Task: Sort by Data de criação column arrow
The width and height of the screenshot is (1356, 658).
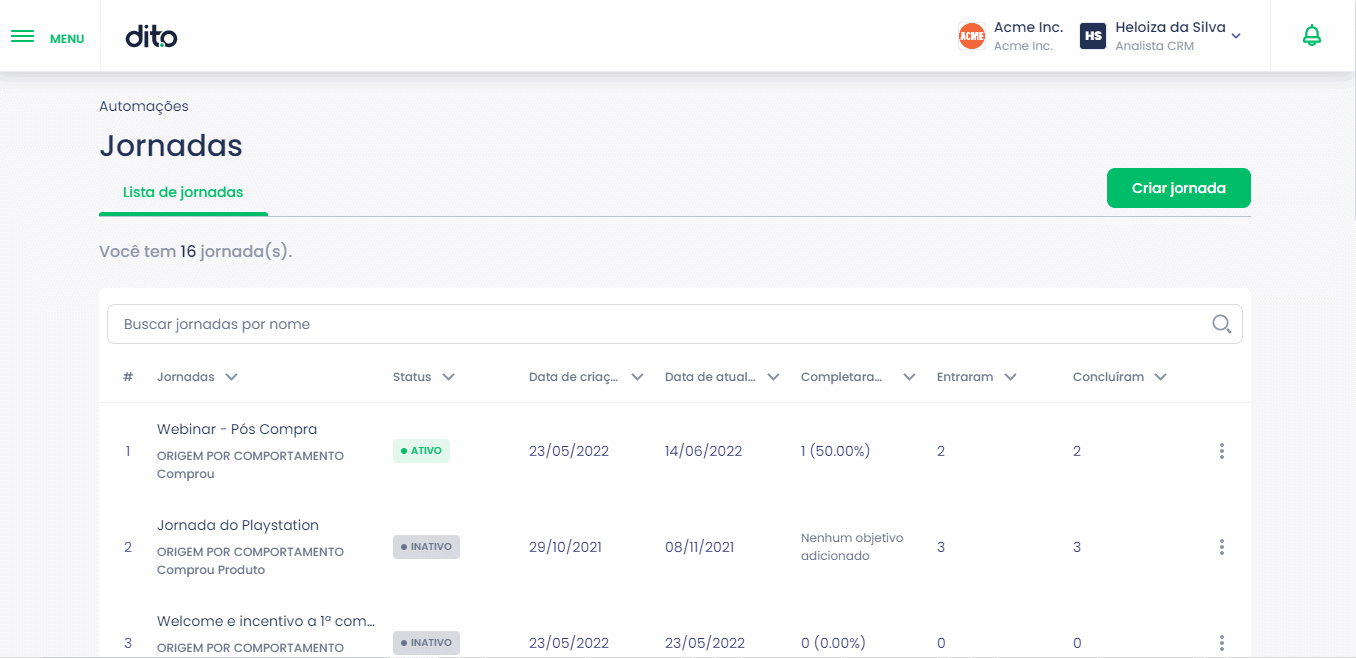Action: point(637,377)
